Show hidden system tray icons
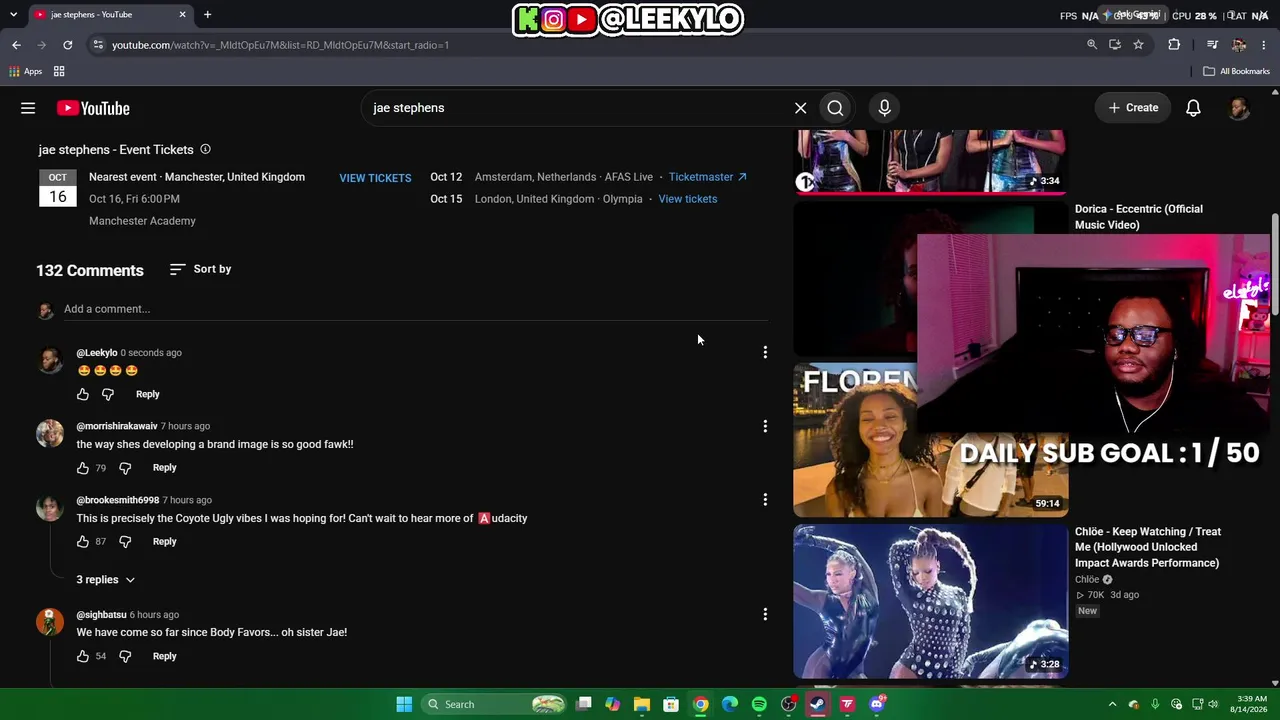This screenshot has width=1280, height=720. [1112, 704]
